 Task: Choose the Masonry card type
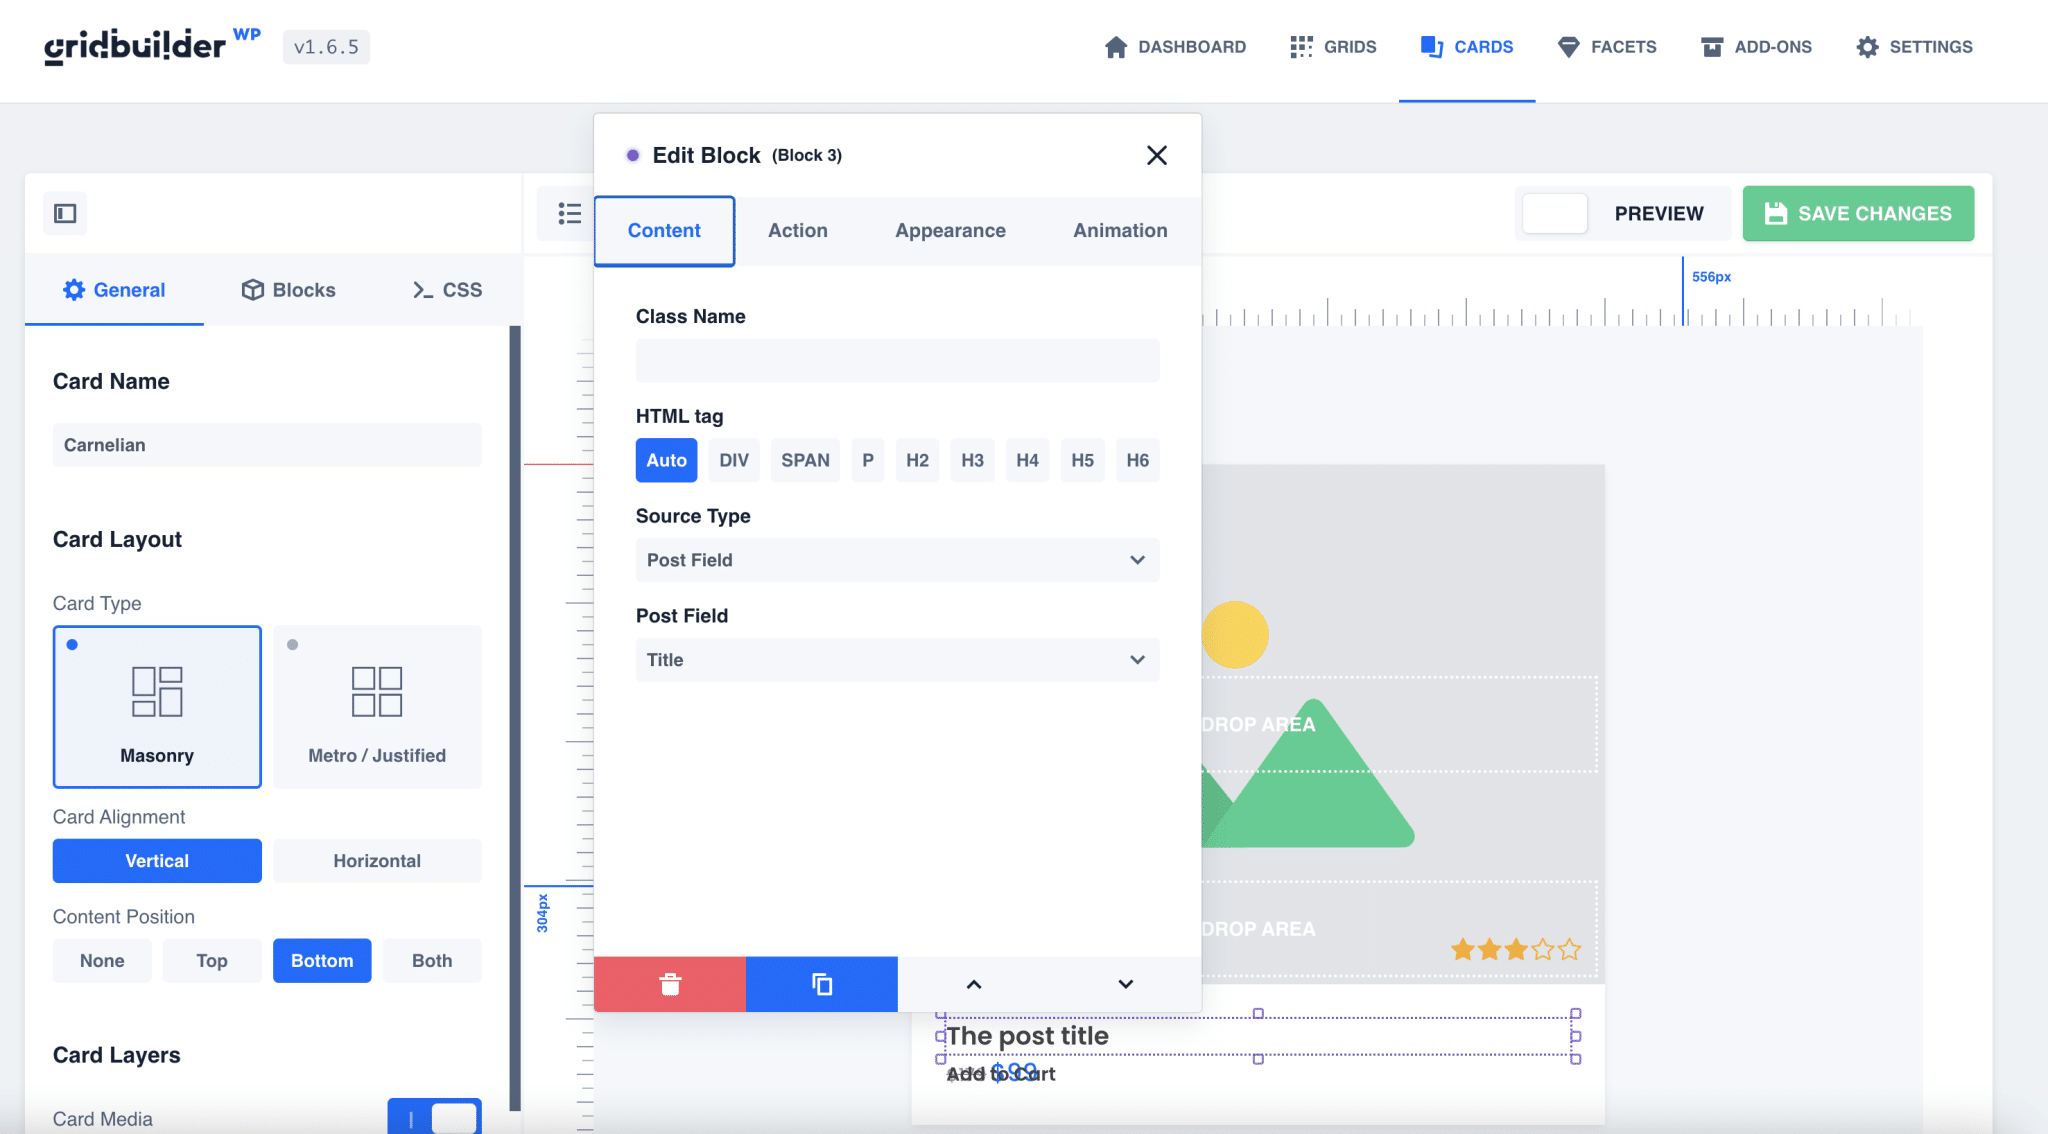click(x=157, y=707)
